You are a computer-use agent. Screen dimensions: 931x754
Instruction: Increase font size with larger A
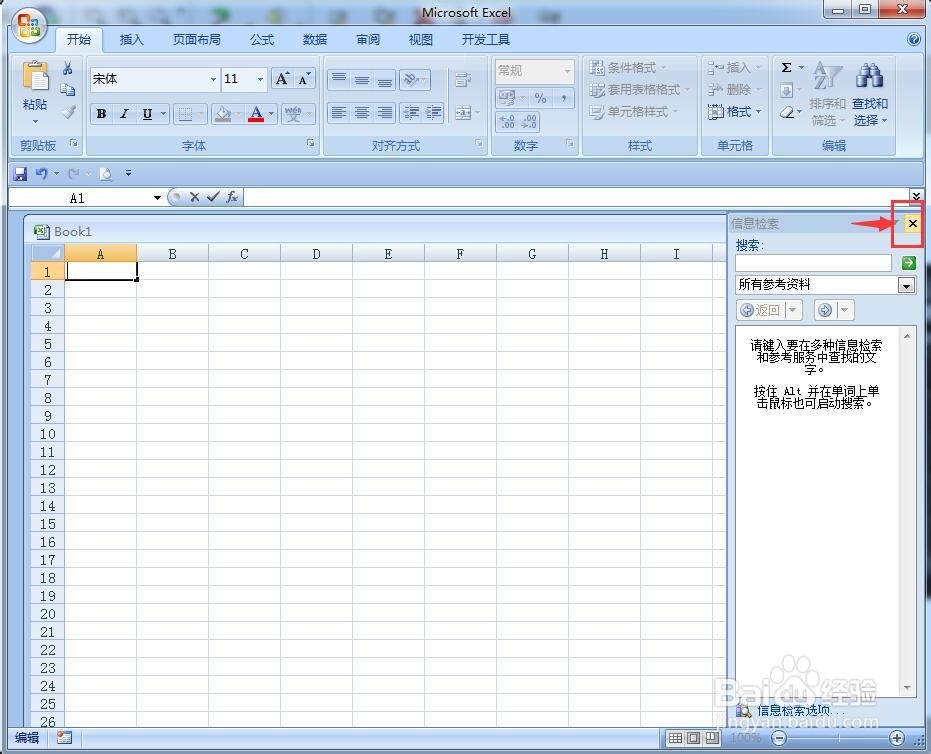tap(282, 79)
